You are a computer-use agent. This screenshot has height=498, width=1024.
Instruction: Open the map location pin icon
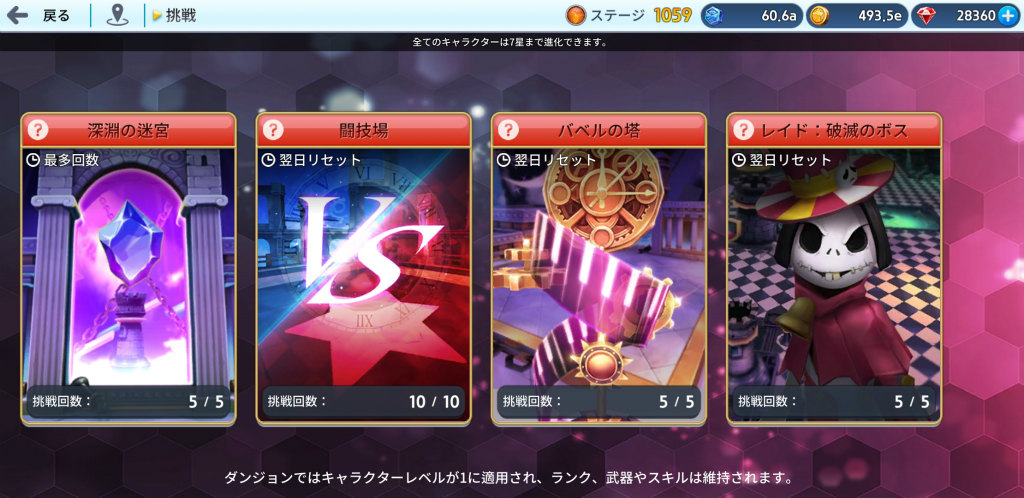[118, 16]
